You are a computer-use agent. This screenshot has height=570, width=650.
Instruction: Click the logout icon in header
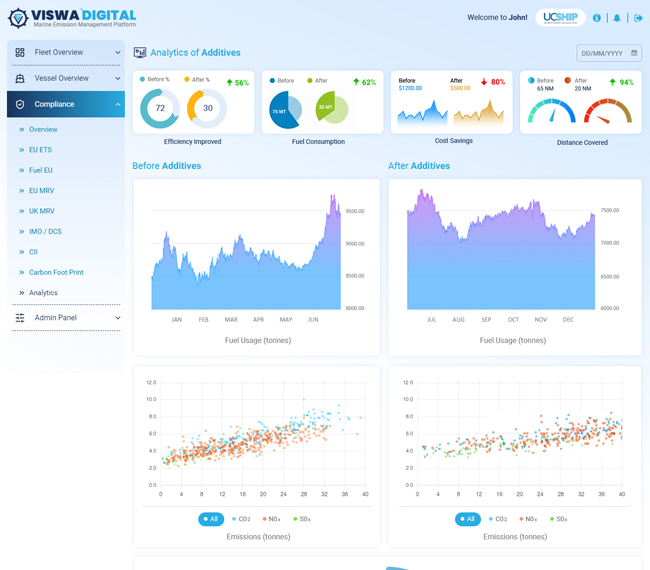(638, 18)
